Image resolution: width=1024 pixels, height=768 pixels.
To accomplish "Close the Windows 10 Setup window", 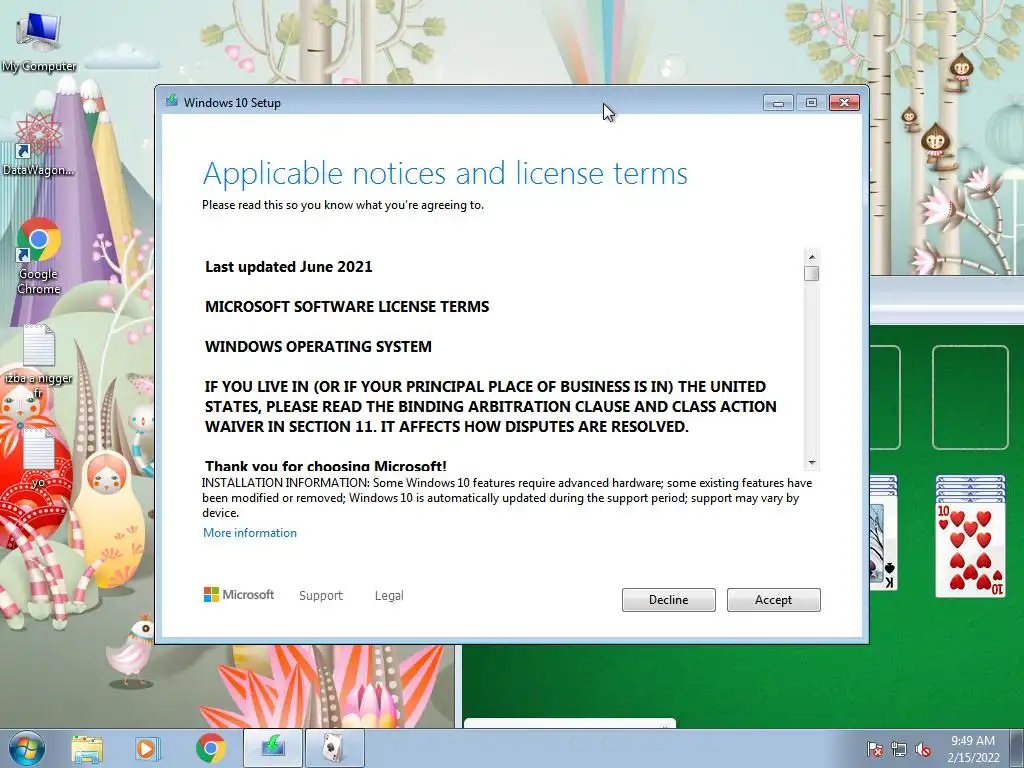I will (x=844, y=103).
